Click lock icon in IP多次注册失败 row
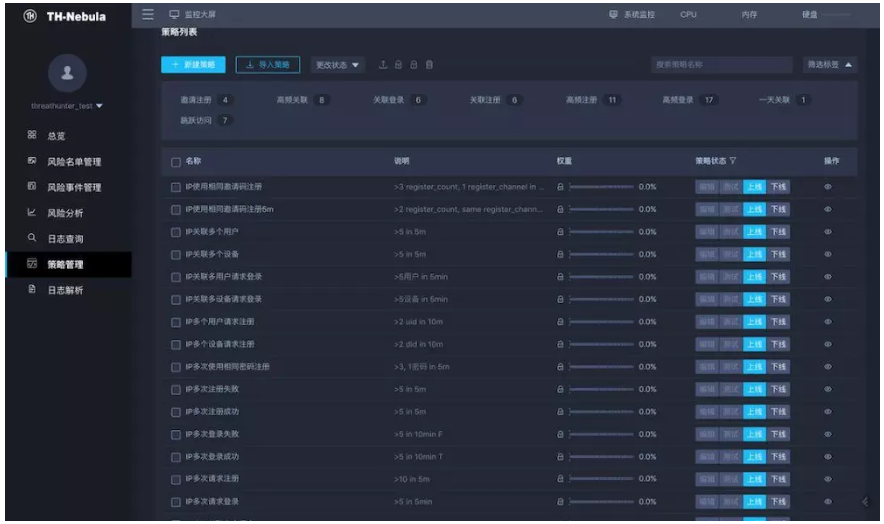This screenshot has height=524, width=884. click(560, 389)
